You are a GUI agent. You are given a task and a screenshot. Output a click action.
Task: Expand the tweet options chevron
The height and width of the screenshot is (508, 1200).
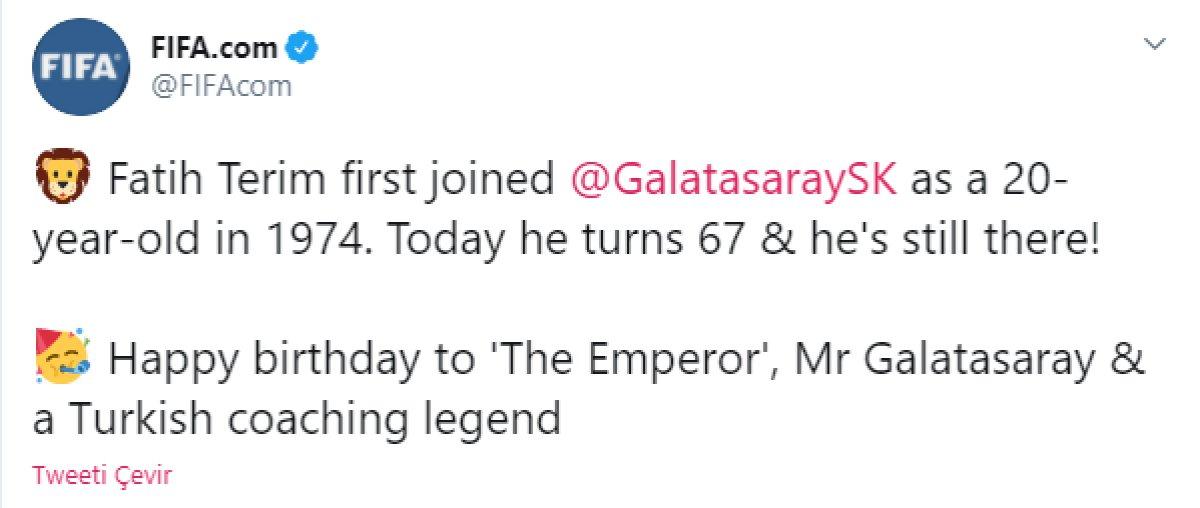pos(1154,45)
